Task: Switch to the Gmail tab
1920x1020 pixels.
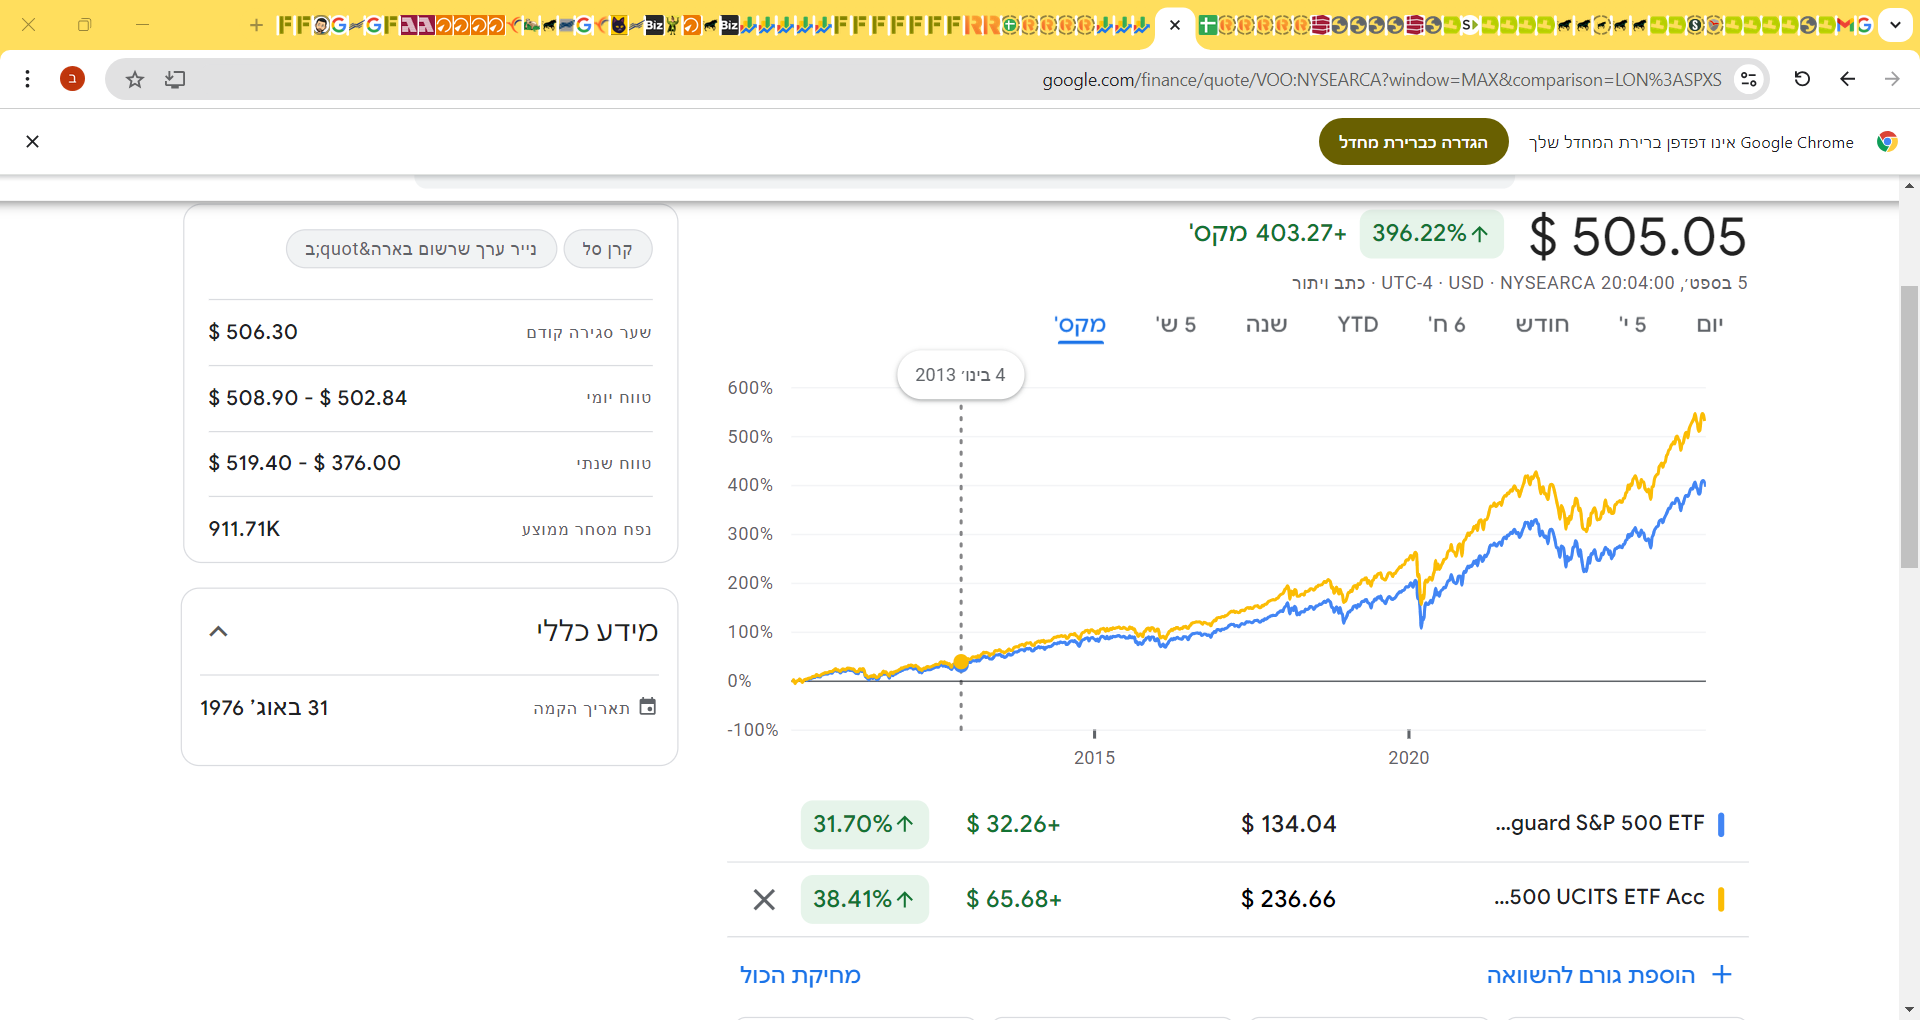Action: pos(1846,25)
